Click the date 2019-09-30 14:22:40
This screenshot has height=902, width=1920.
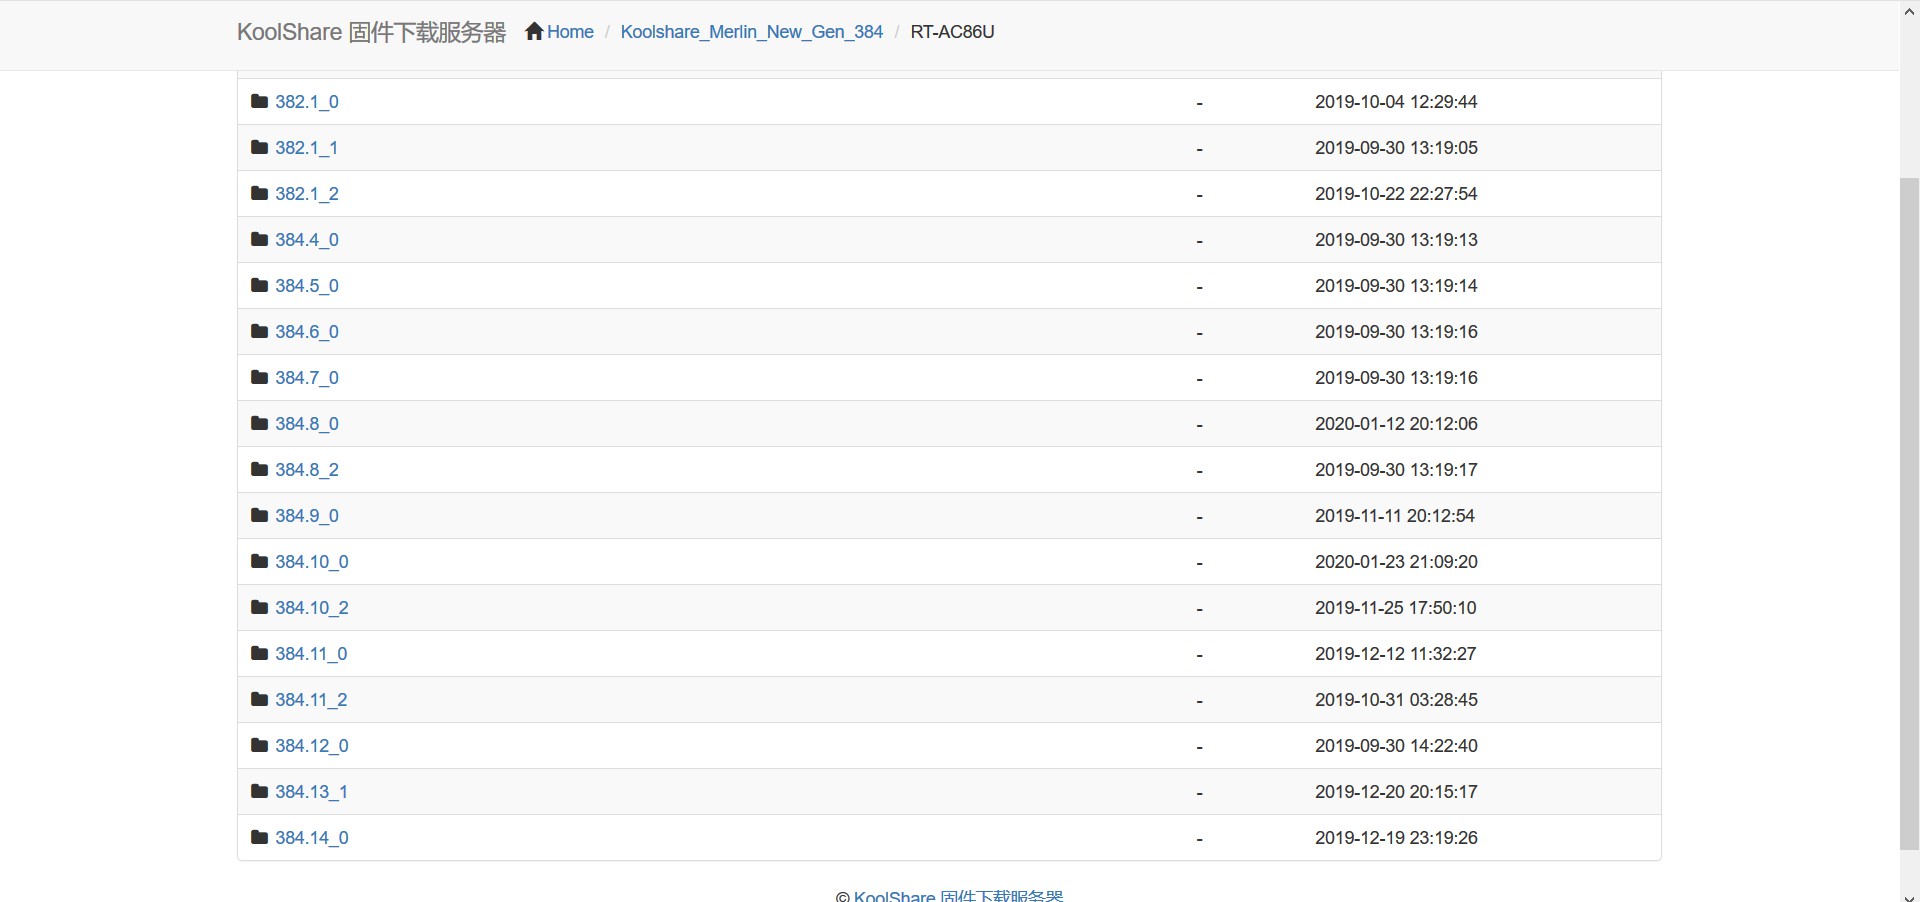pyautogui.click(x=1396, y=746)
